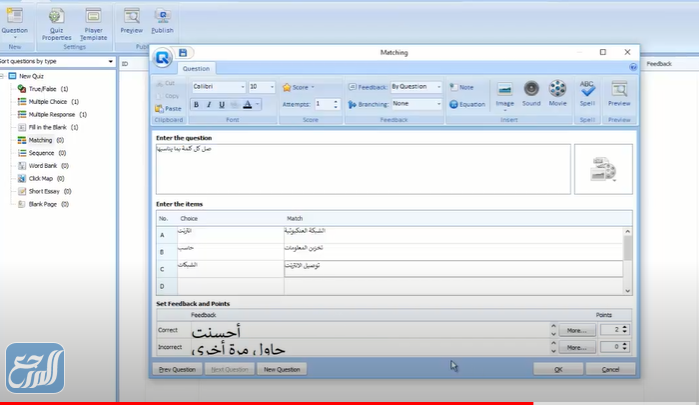This screenshot has height=405, width=699.
Task: Open the Calibri font name dropdown
Action: click(241, 88)
